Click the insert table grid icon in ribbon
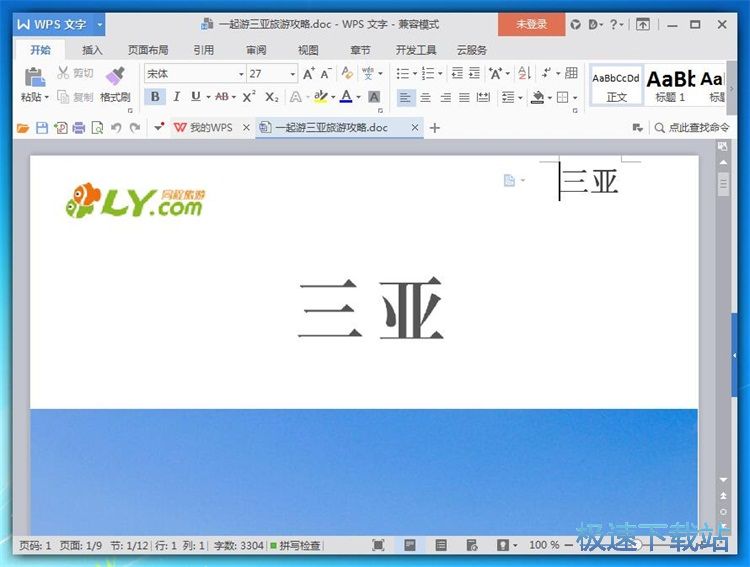The height and width of the screenshot is (567, 750). [571, 73]
